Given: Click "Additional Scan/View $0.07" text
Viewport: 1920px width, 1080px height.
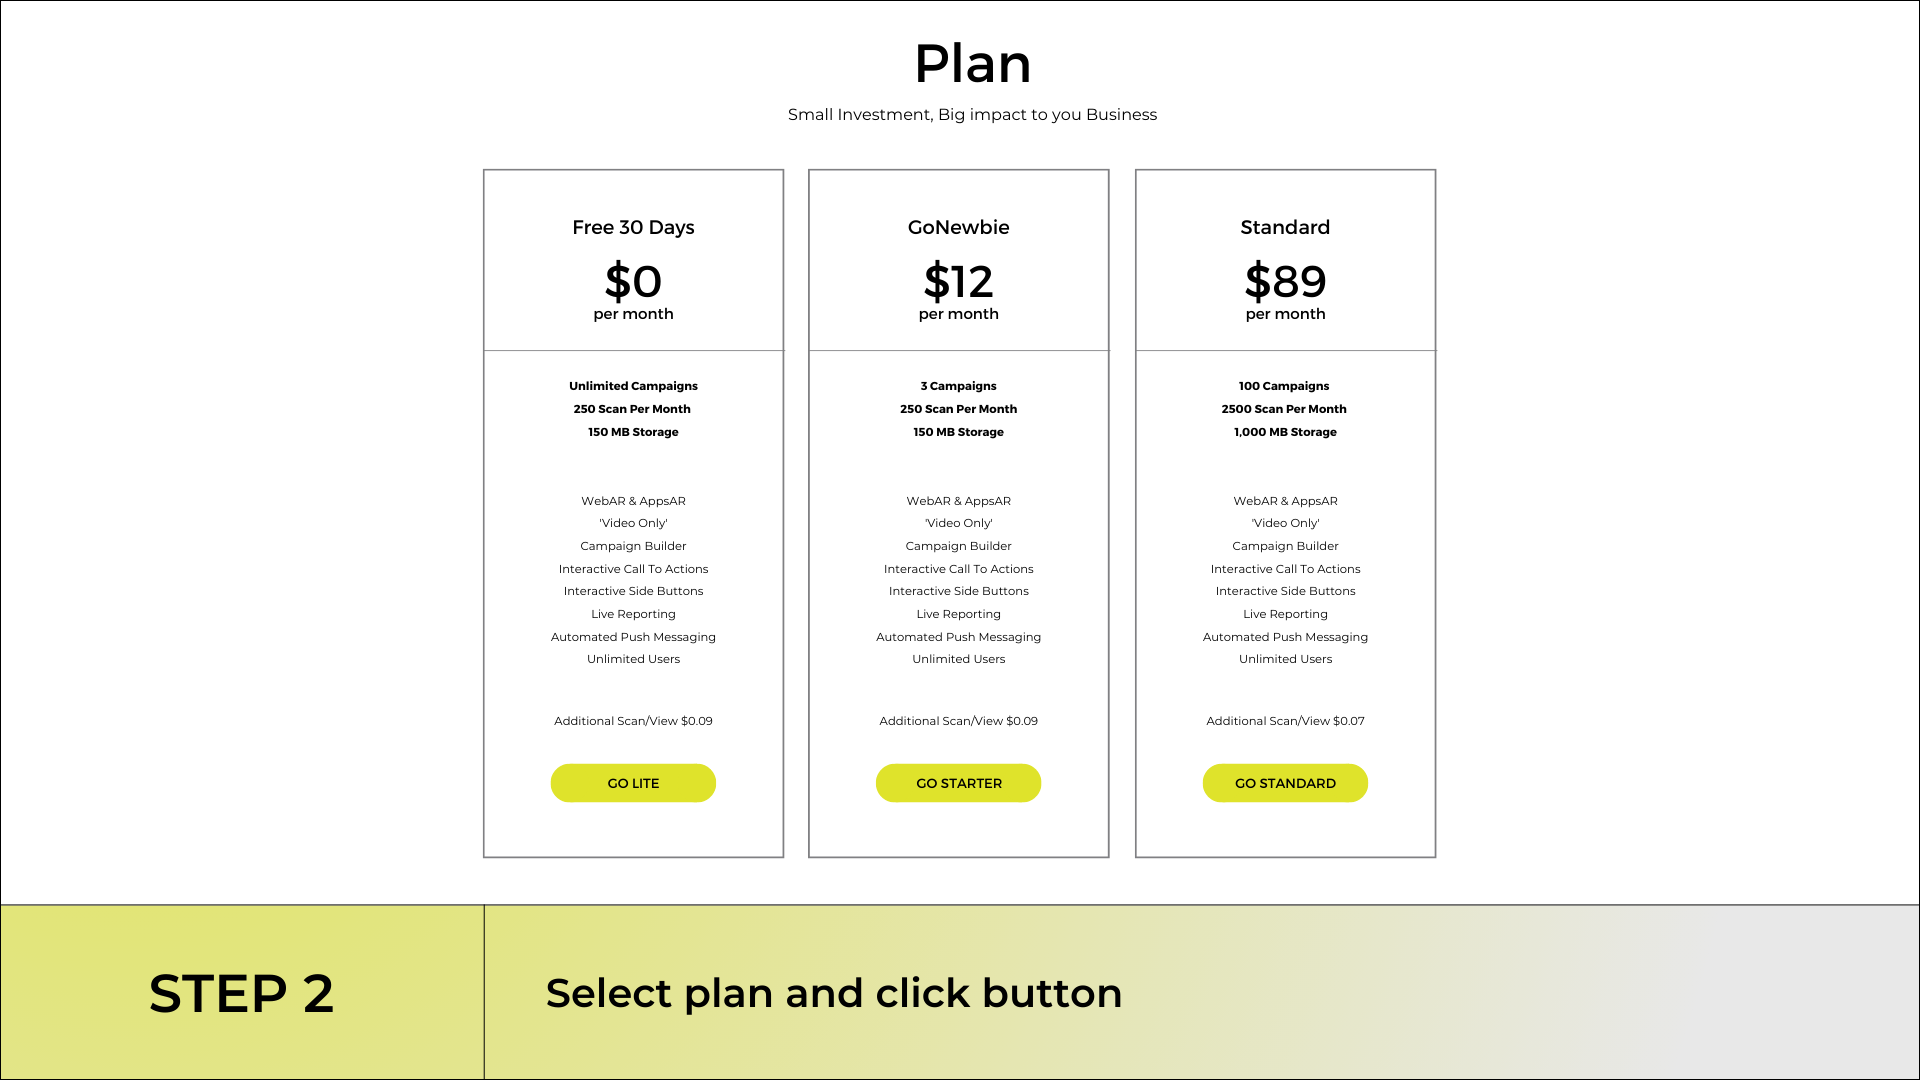Looking at the screenshot, I should pyautogui.click(x=1285, y=721).
